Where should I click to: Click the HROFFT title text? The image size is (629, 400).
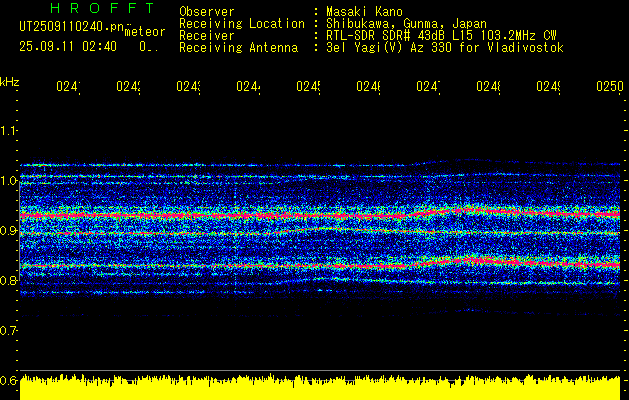103,8
